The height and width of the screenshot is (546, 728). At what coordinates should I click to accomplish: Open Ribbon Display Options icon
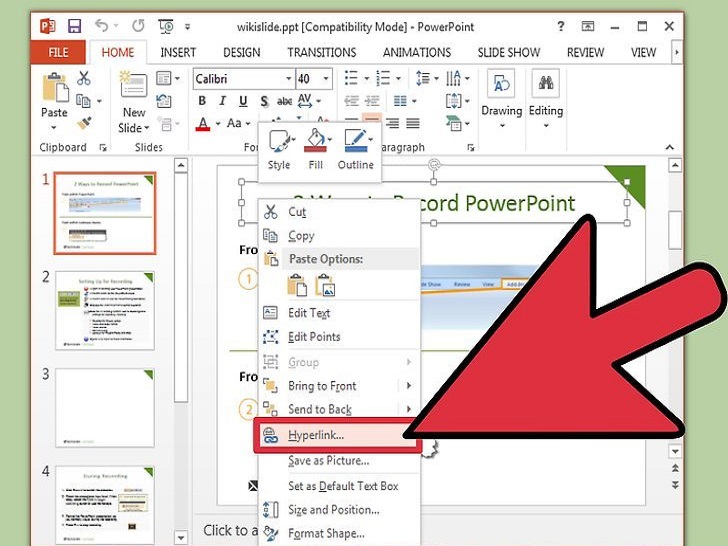(588, 26)
